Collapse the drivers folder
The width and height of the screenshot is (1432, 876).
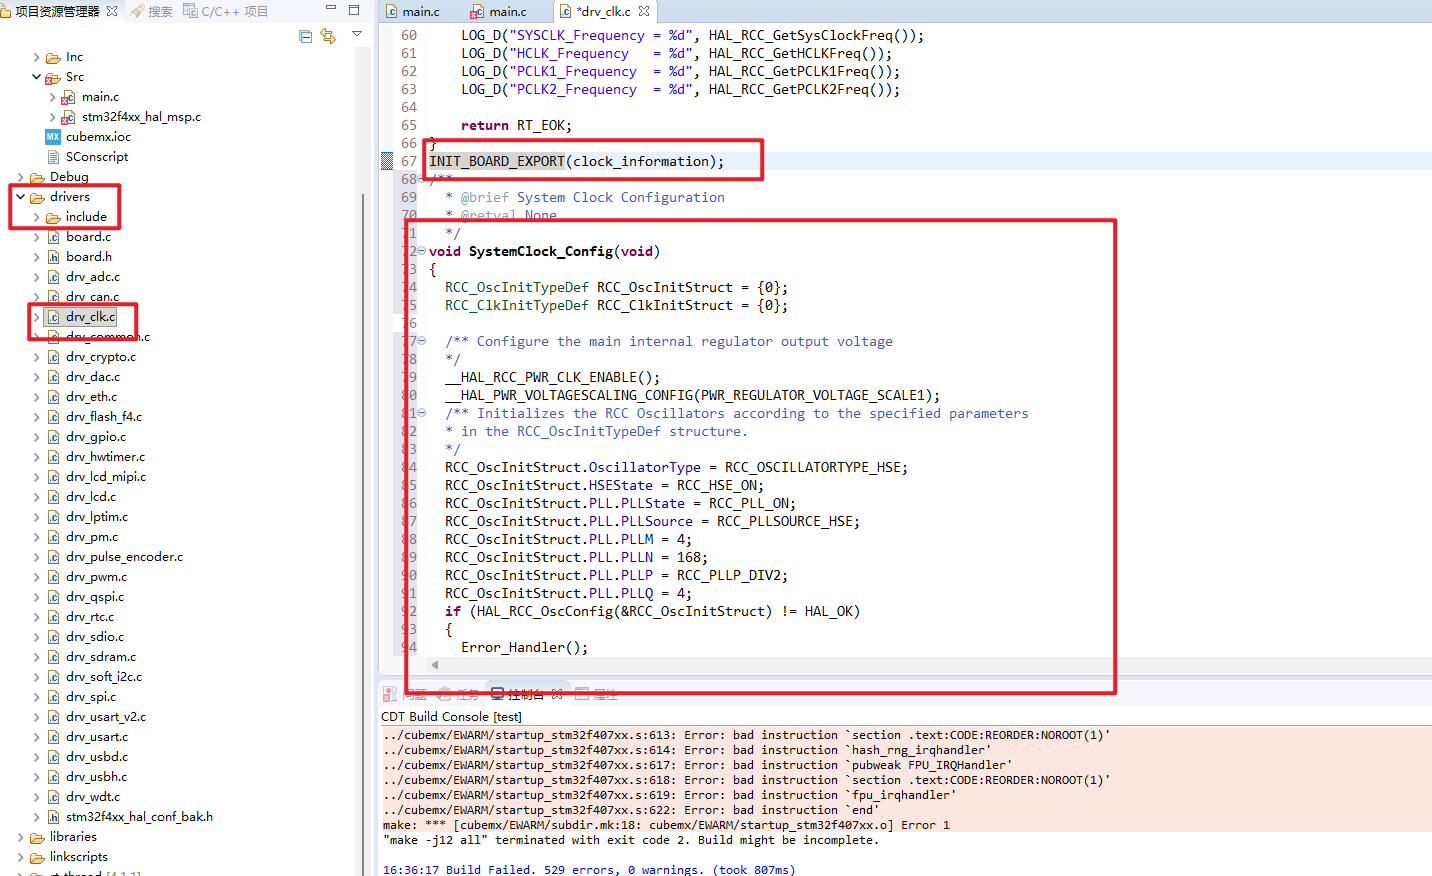[x=21, y=197]
